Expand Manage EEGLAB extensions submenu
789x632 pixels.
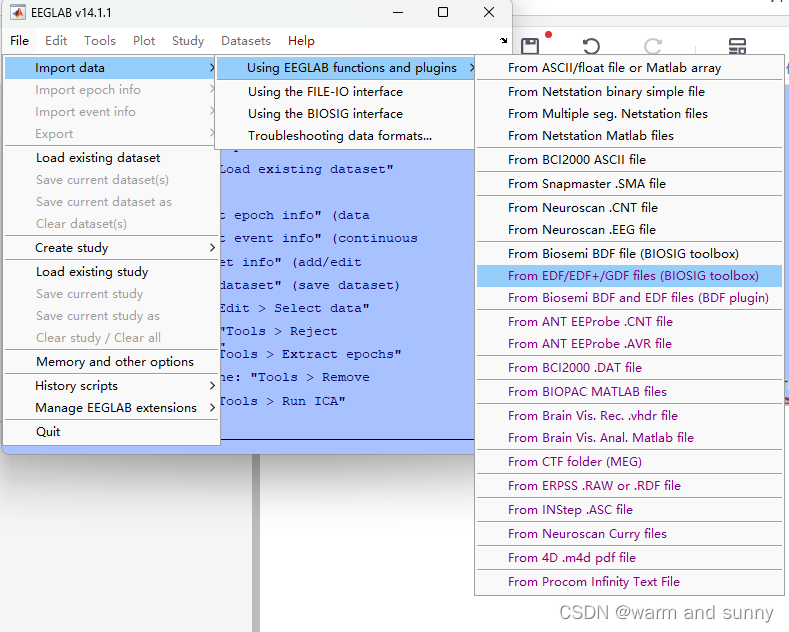point(112,408)
